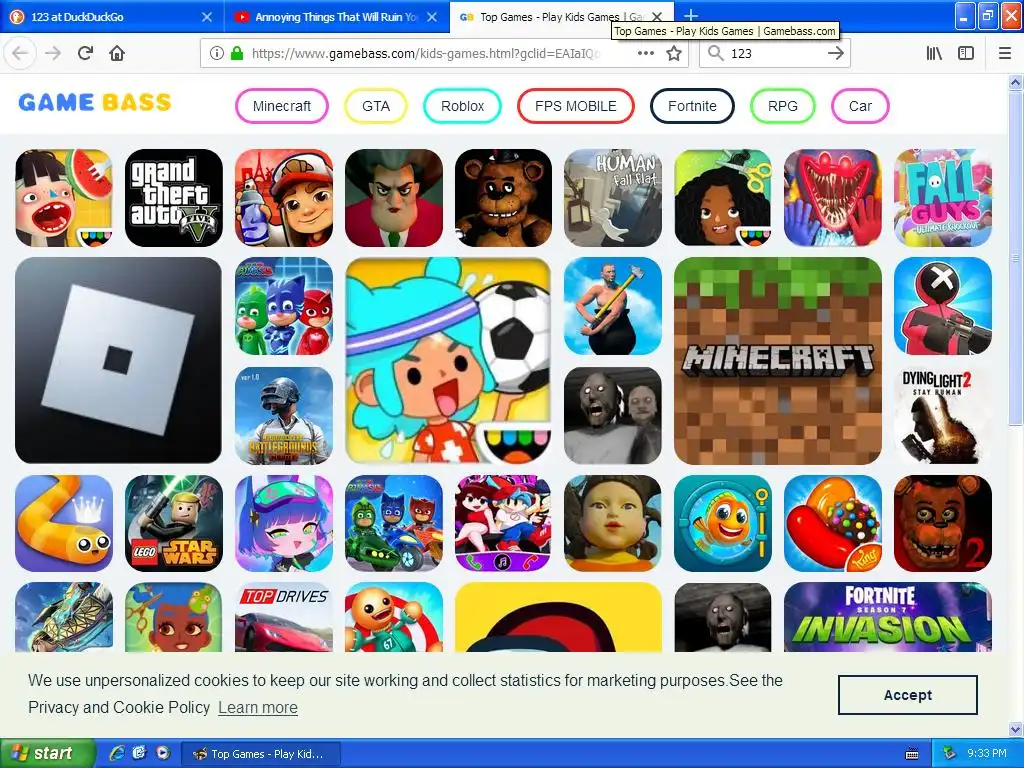
Task: Open the Fall Guys game icon
Action: coord(943,198)
